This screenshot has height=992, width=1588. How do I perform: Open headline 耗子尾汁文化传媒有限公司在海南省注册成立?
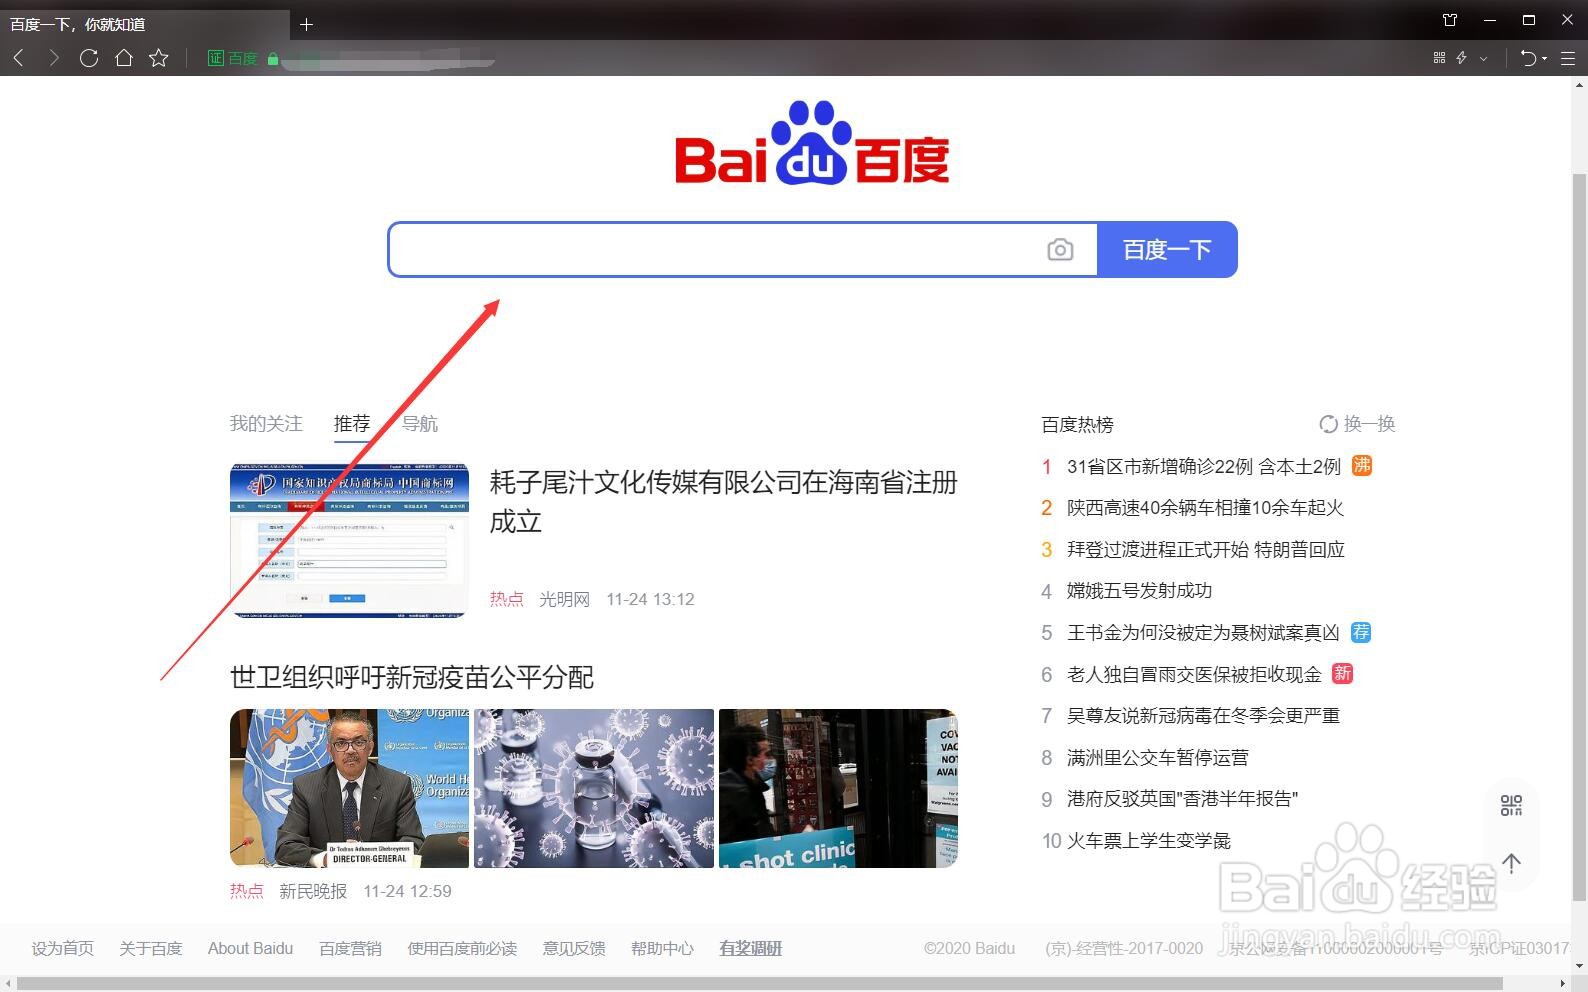tap(723, 502)
